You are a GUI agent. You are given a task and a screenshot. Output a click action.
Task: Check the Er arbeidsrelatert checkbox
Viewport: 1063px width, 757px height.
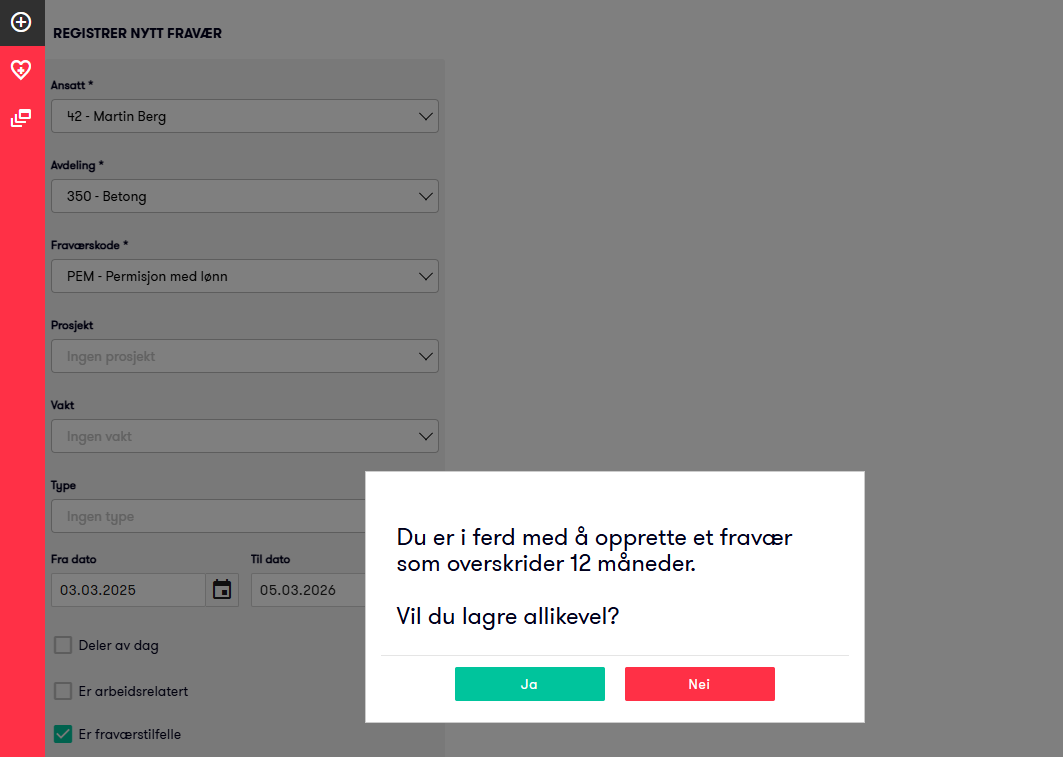(x=63, y=691)
